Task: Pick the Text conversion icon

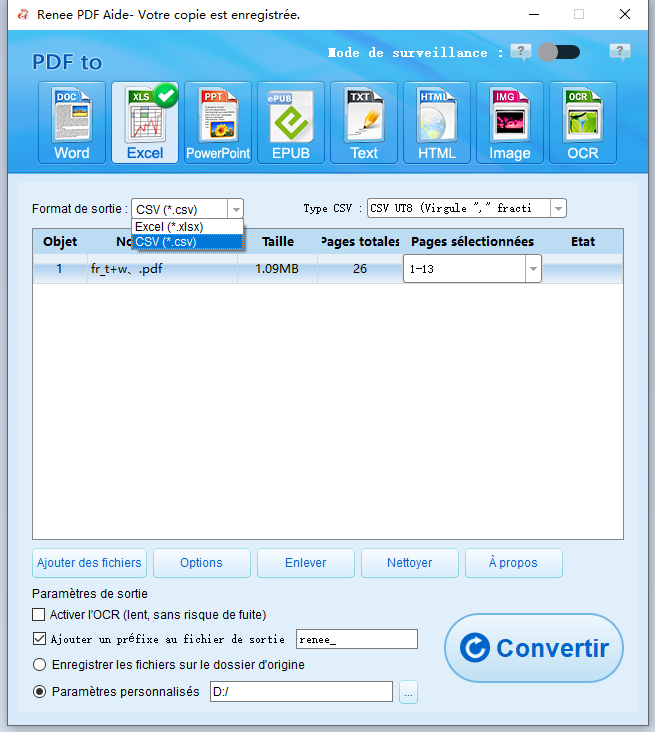Action: [364, 123]
